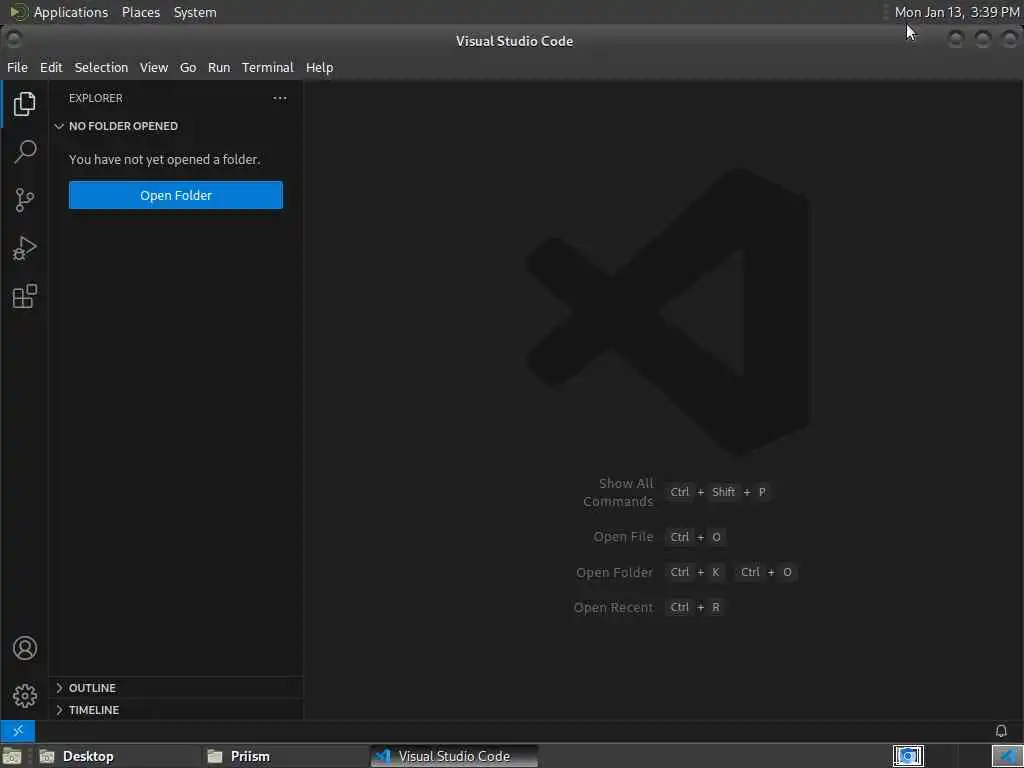Expand the OUTLINE section
Image resolution: width=1024 pixels, height=768 pixels.
[x=176, y=688]
